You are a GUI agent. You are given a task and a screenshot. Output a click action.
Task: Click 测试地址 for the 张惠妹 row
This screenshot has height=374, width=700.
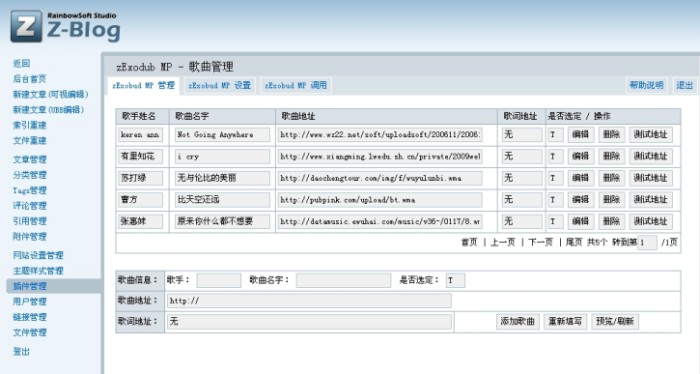click(651, 221)
